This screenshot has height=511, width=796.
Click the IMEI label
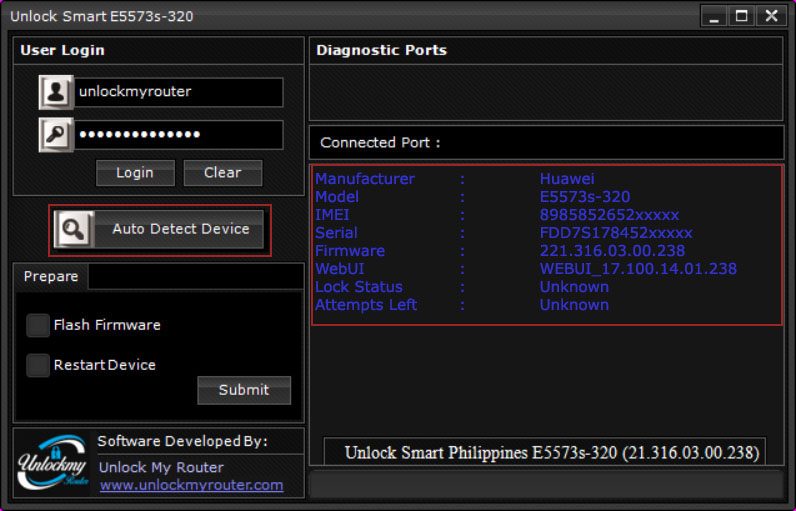tap(332, 215)
